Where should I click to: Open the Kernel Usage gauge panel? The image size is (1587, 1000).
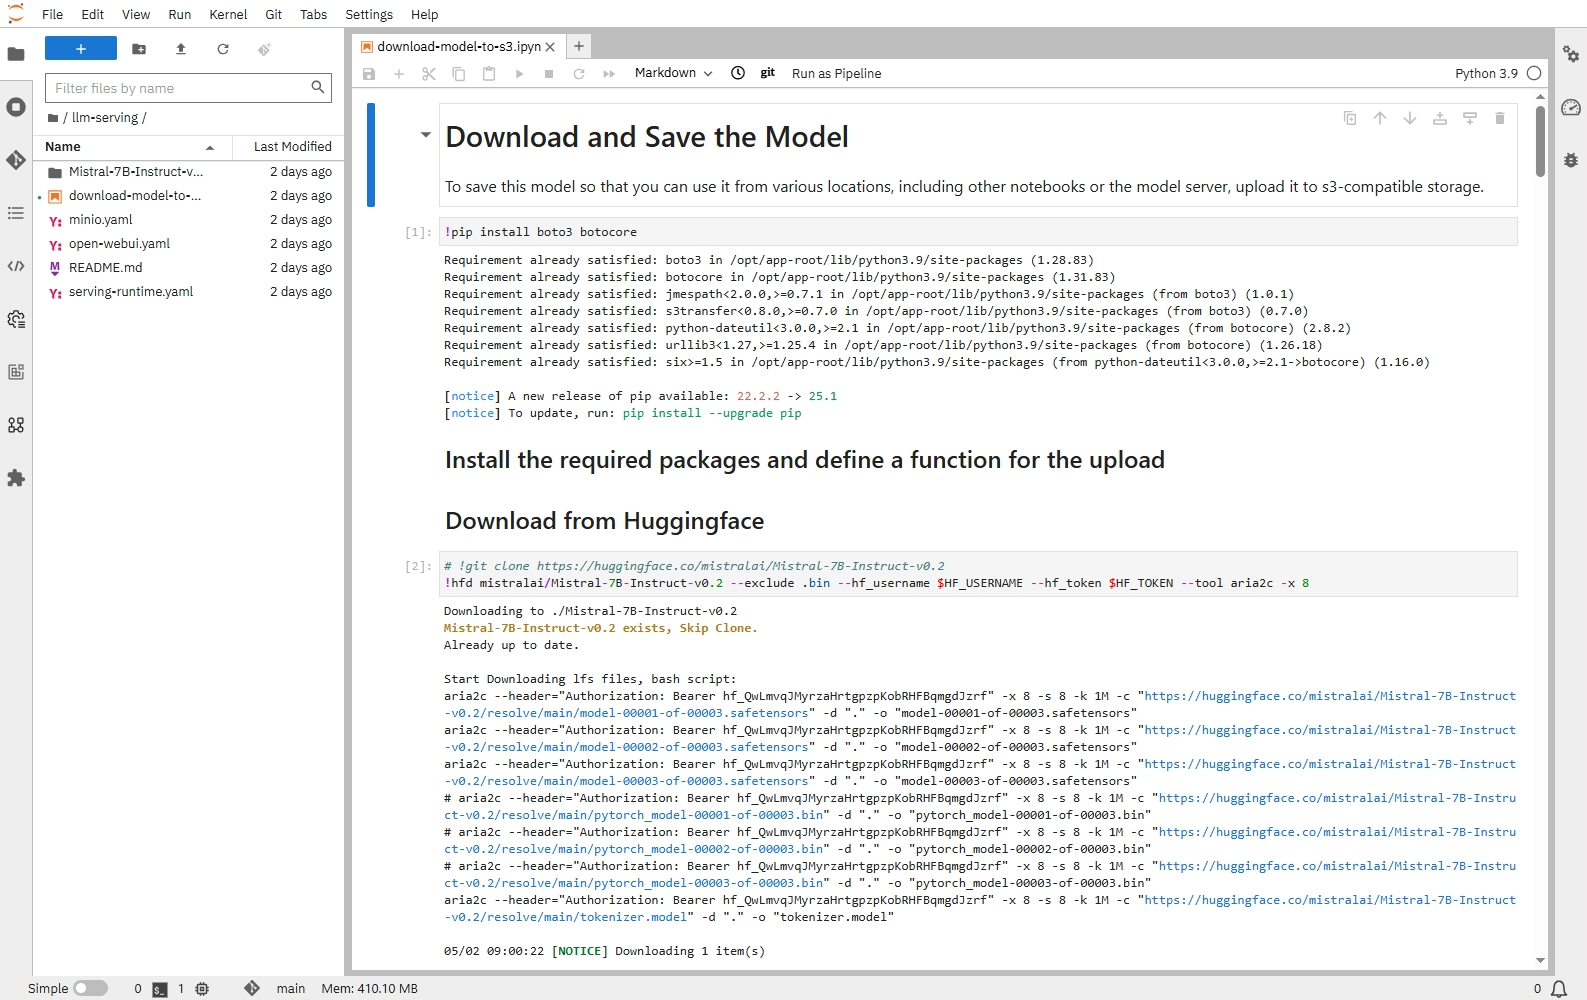[x=1571, y=107]
